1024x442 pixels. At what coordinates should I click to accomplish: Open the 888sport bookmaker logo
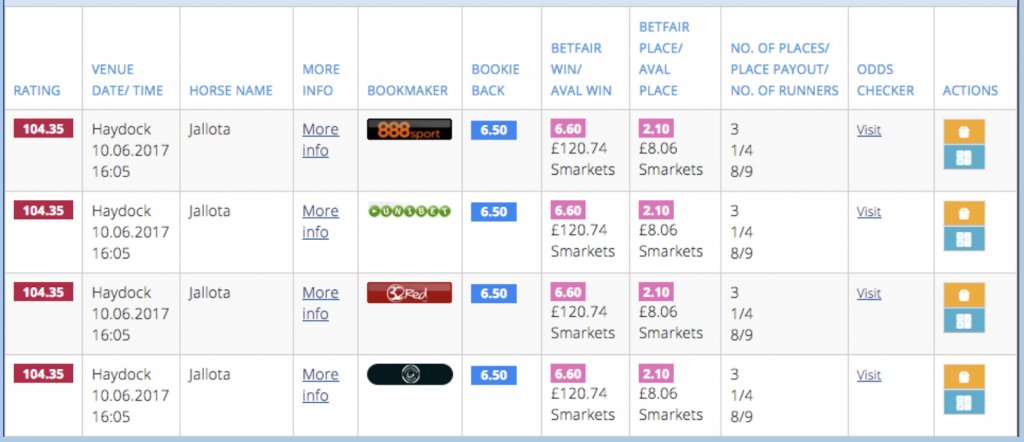(409, 129)
